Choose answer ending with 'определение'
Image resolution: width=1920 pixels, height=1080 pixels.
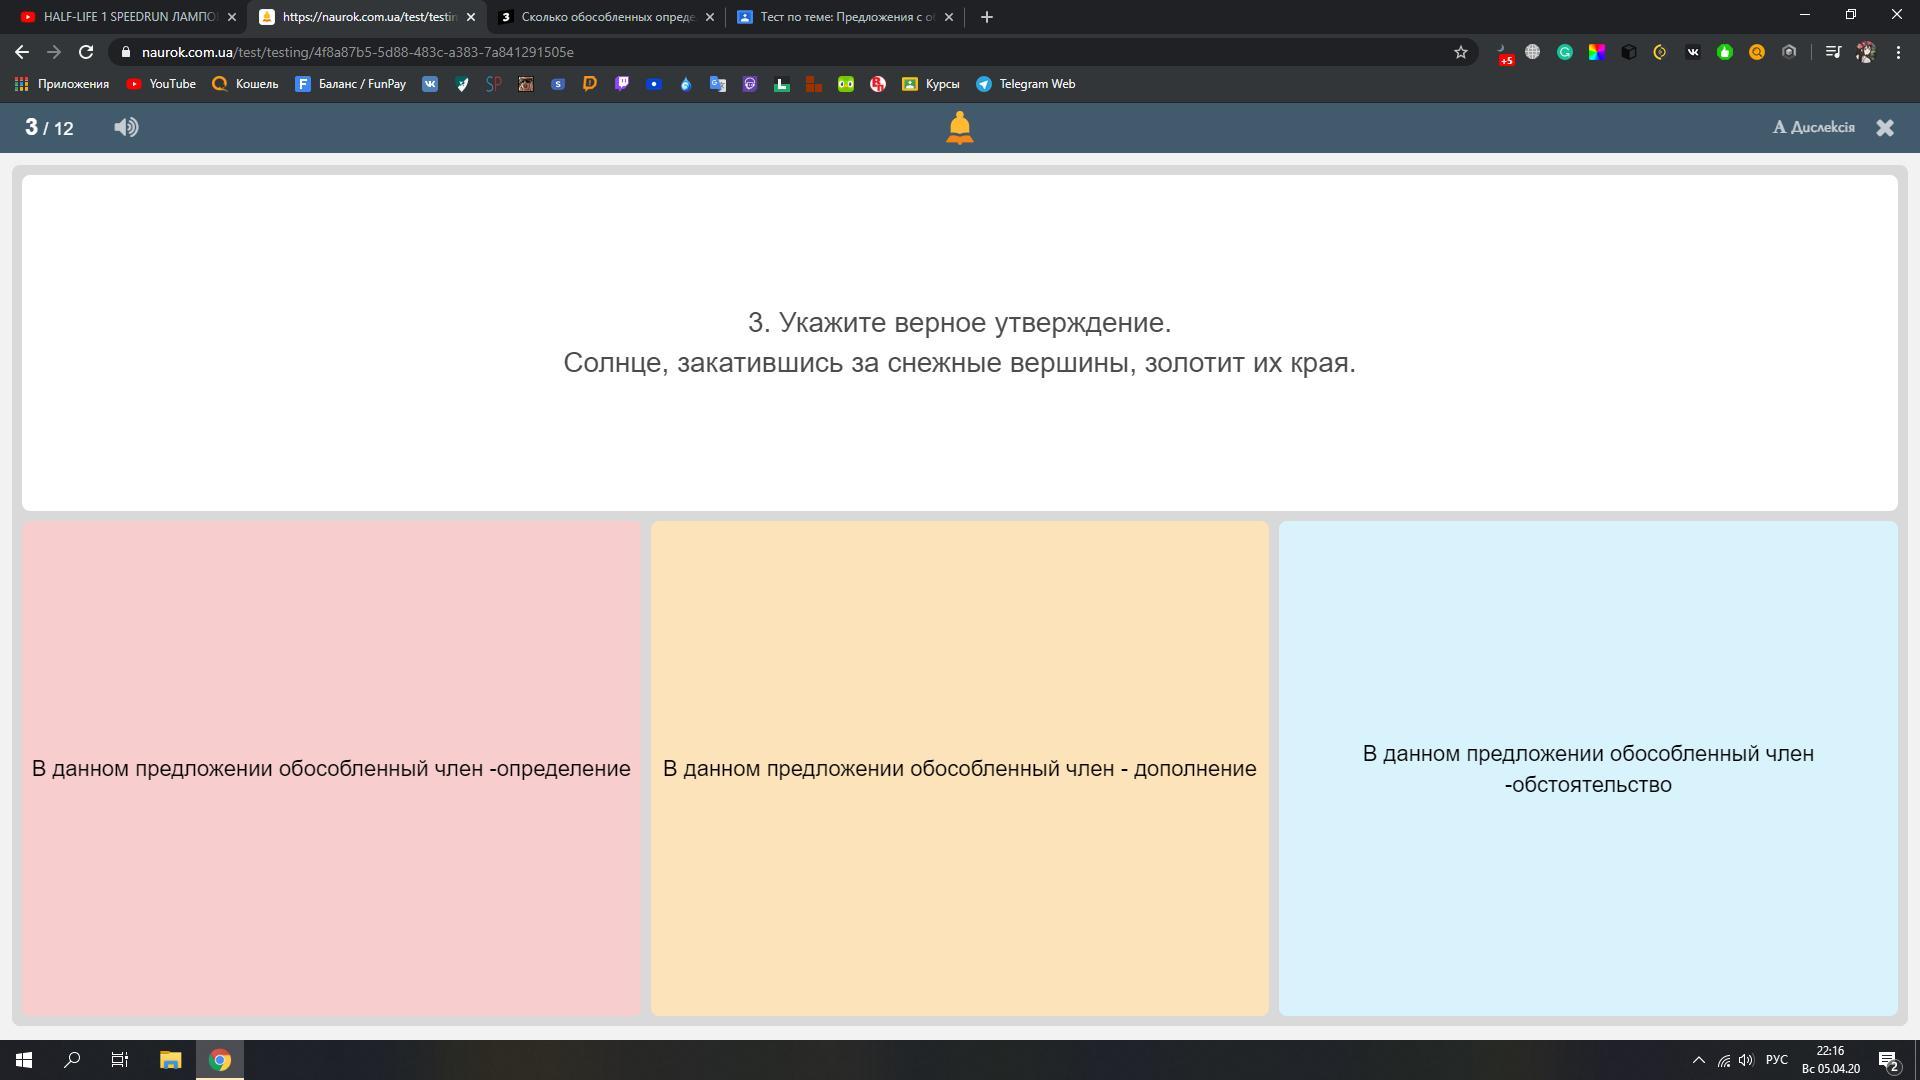click(x=331, y=768)
